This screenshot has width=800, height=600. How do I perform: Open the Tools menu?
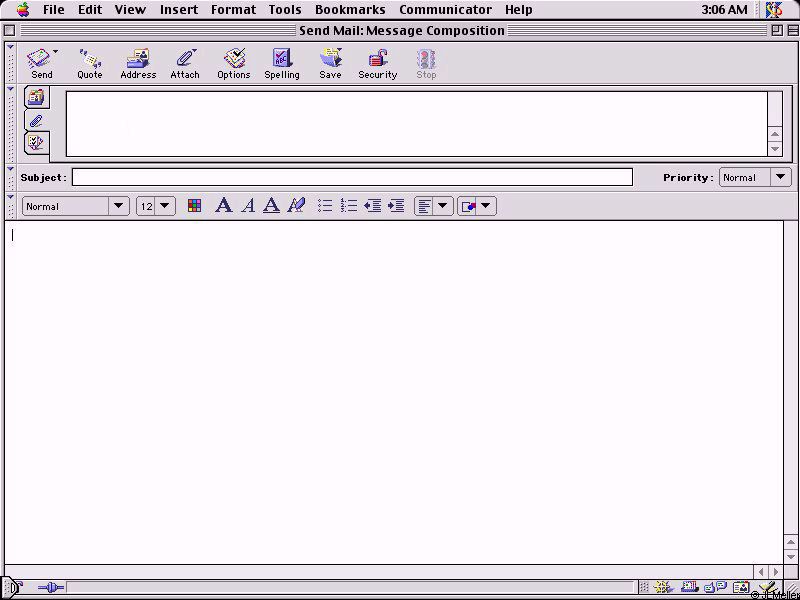pos(285,10)
